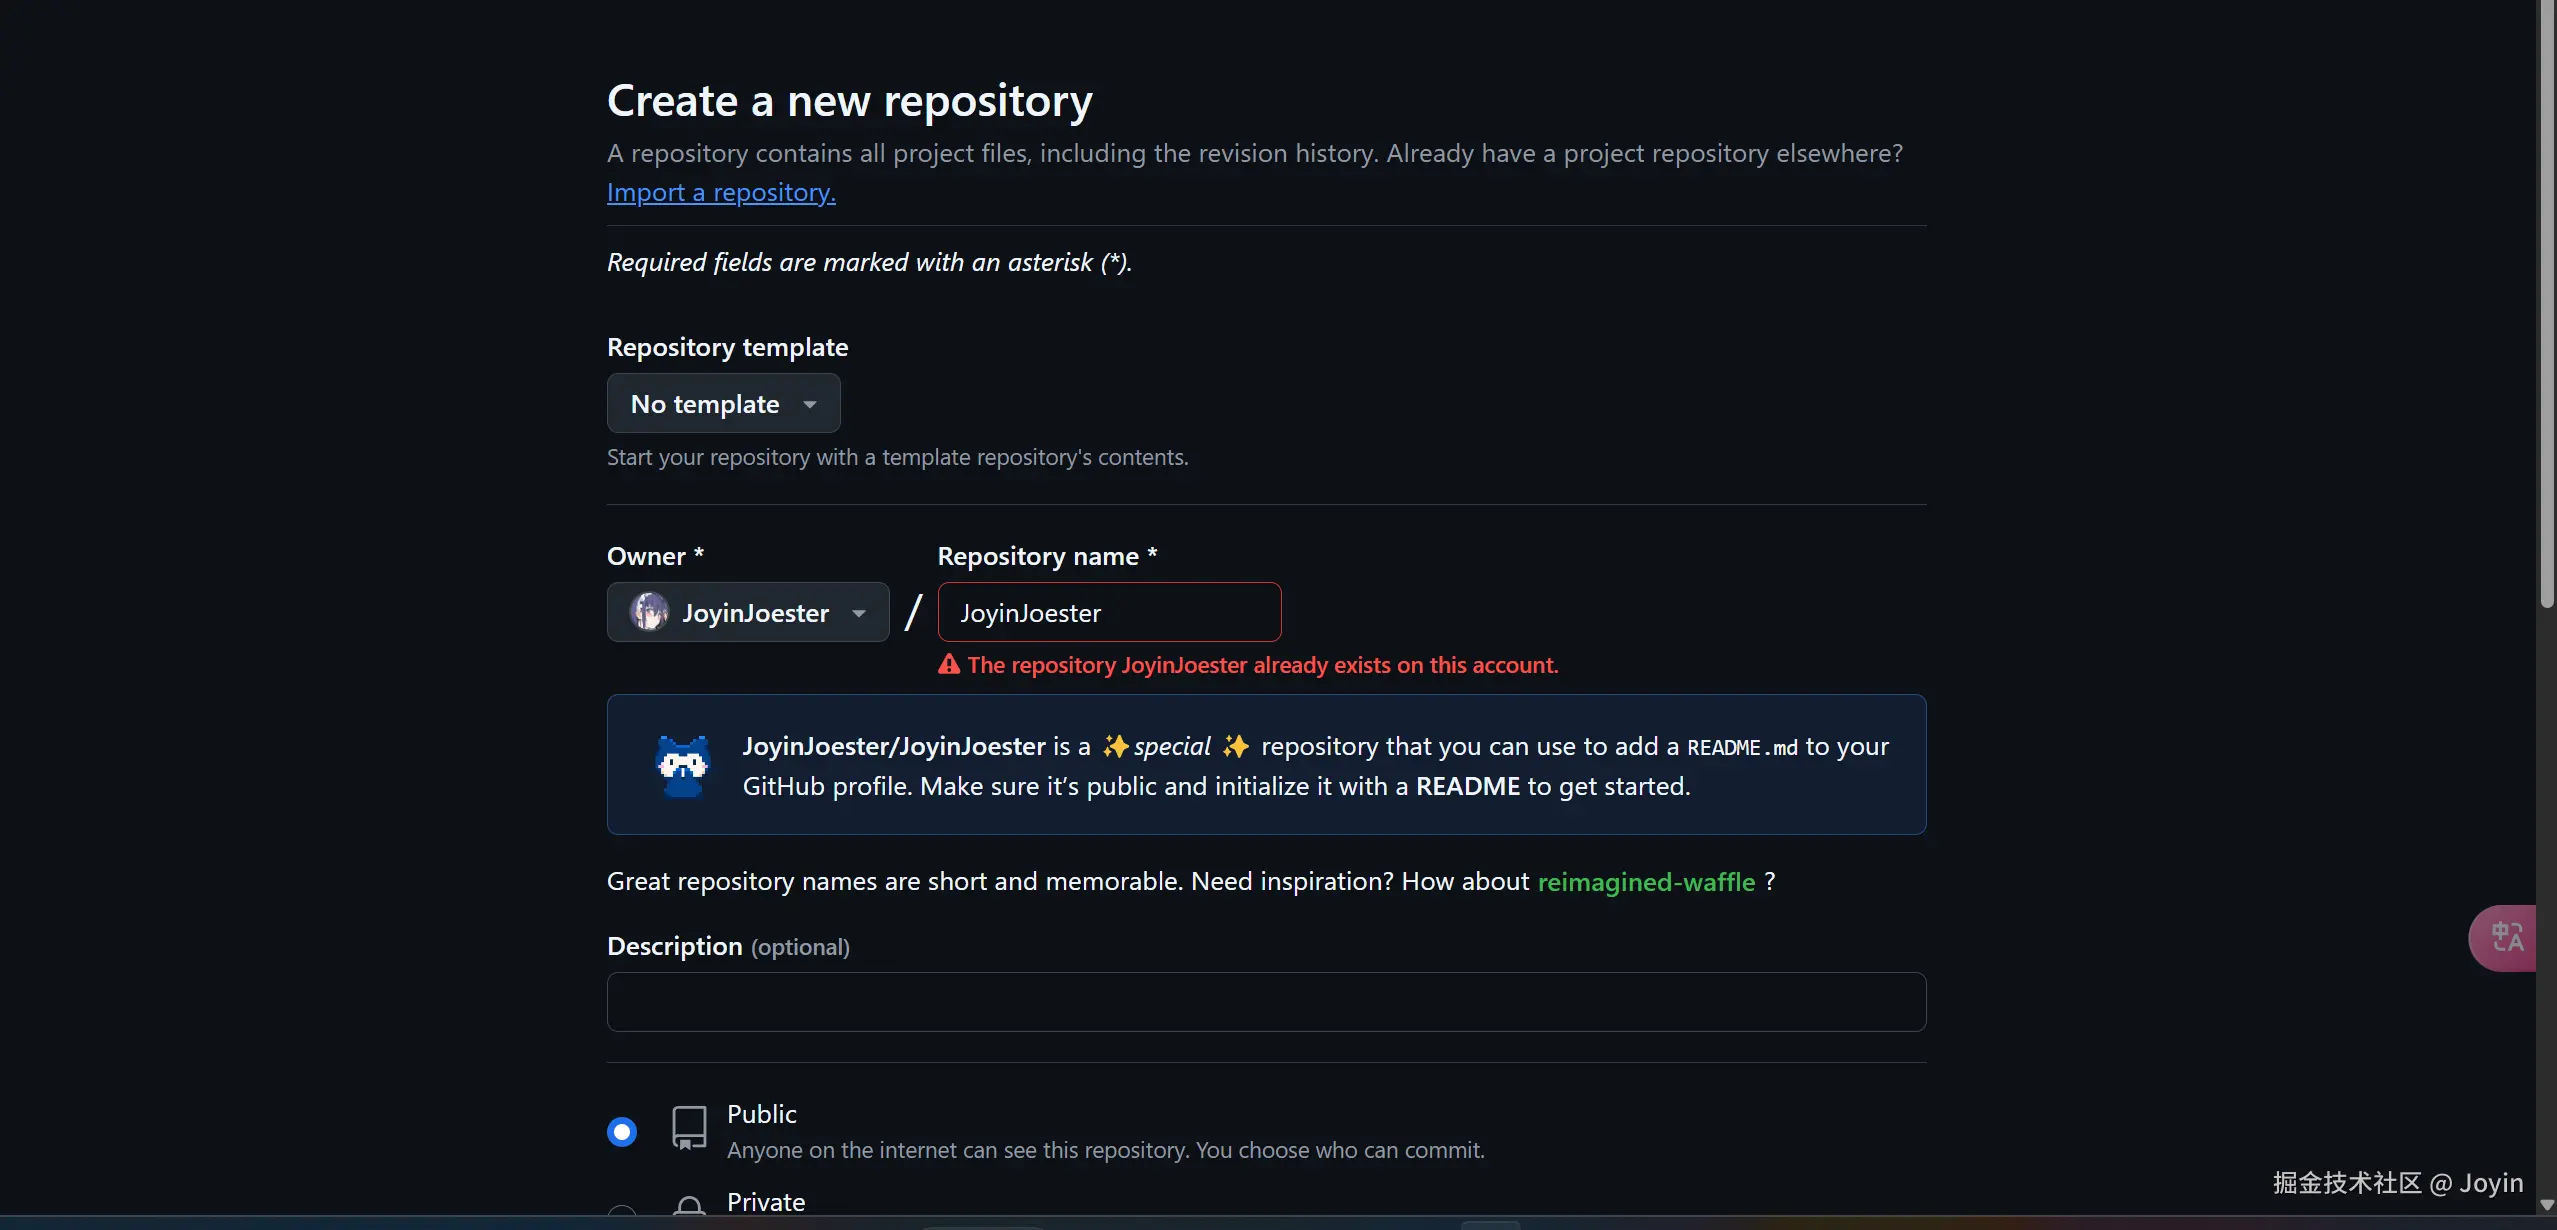Screen dimensions: 2557x1230
Task: Open the floating translate icon on the right edge
Action: click(x=2506, y=938)
